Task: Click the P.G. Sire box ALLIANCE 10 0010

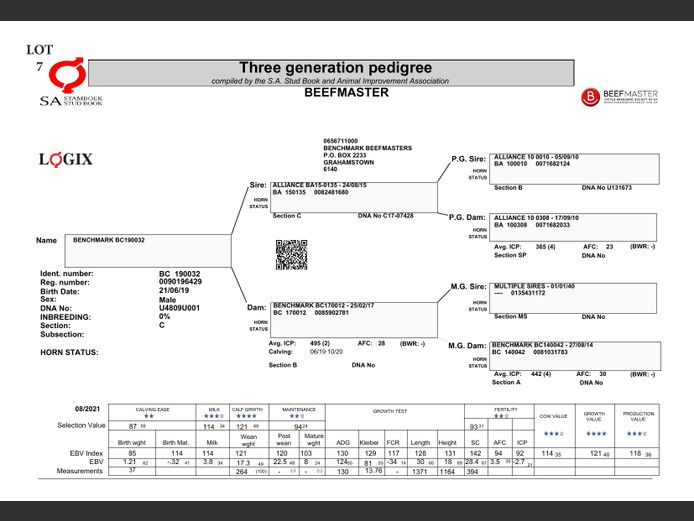Action: [x=576, y=168]
